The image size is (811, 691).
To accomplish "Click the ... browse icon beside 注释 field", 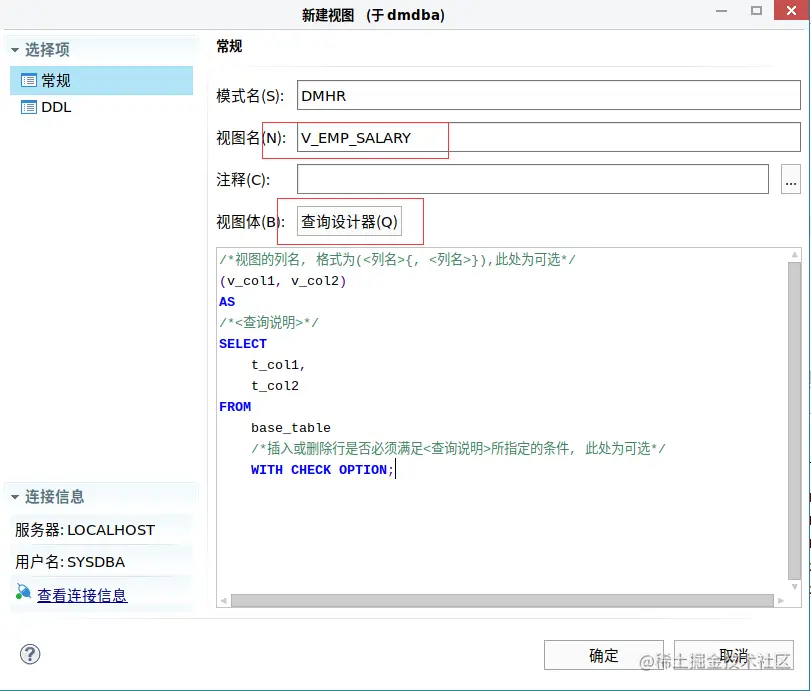I will click(x=791, y=179).
